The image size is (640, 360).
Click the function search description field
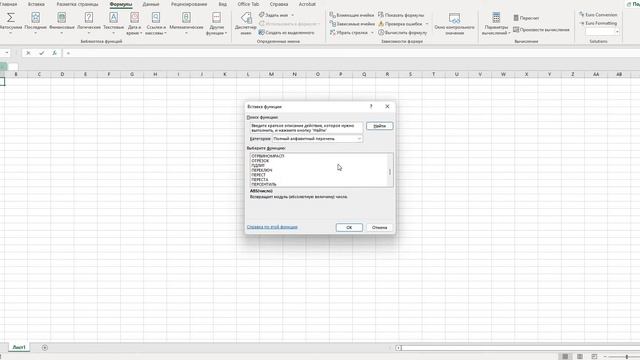coord(306,128)
